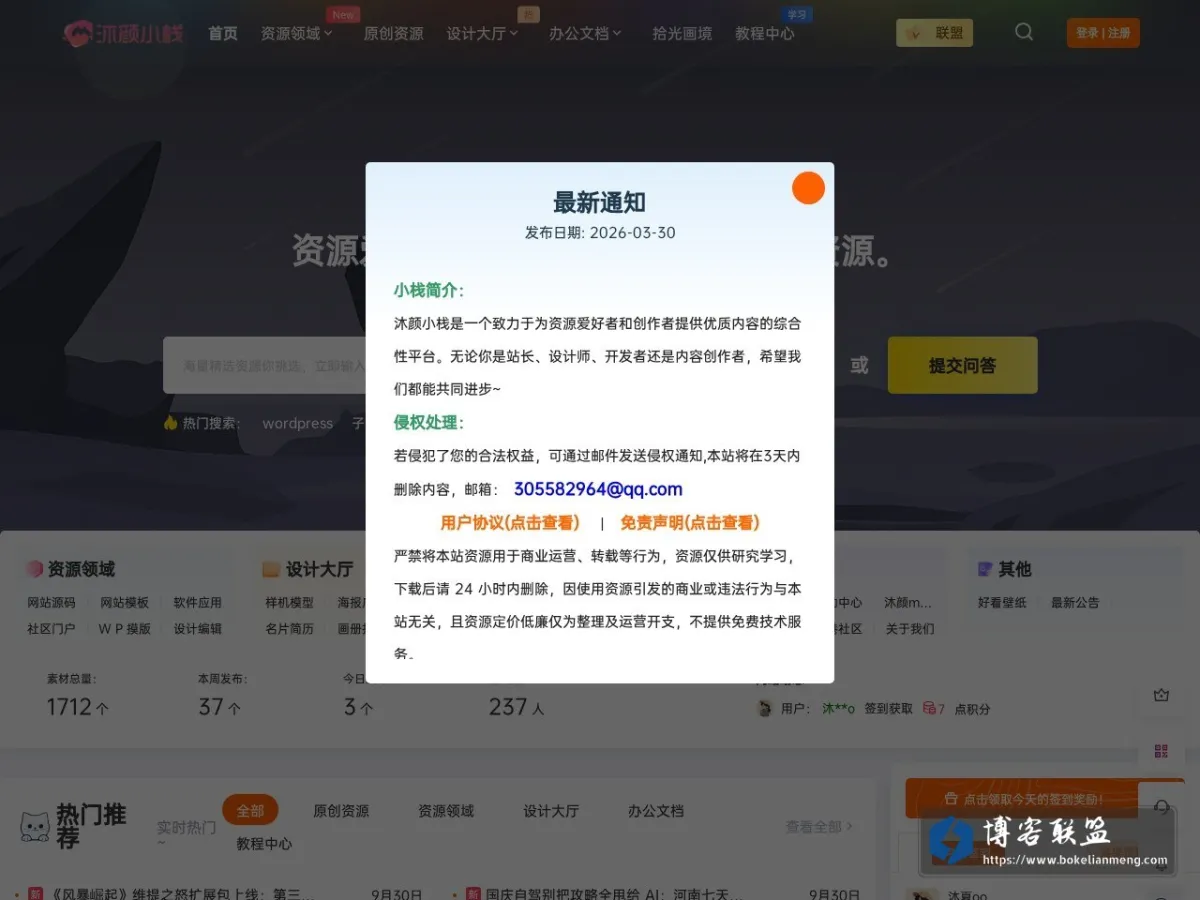Open the 最新公告 link under 其他

[x=1075, y=602]
